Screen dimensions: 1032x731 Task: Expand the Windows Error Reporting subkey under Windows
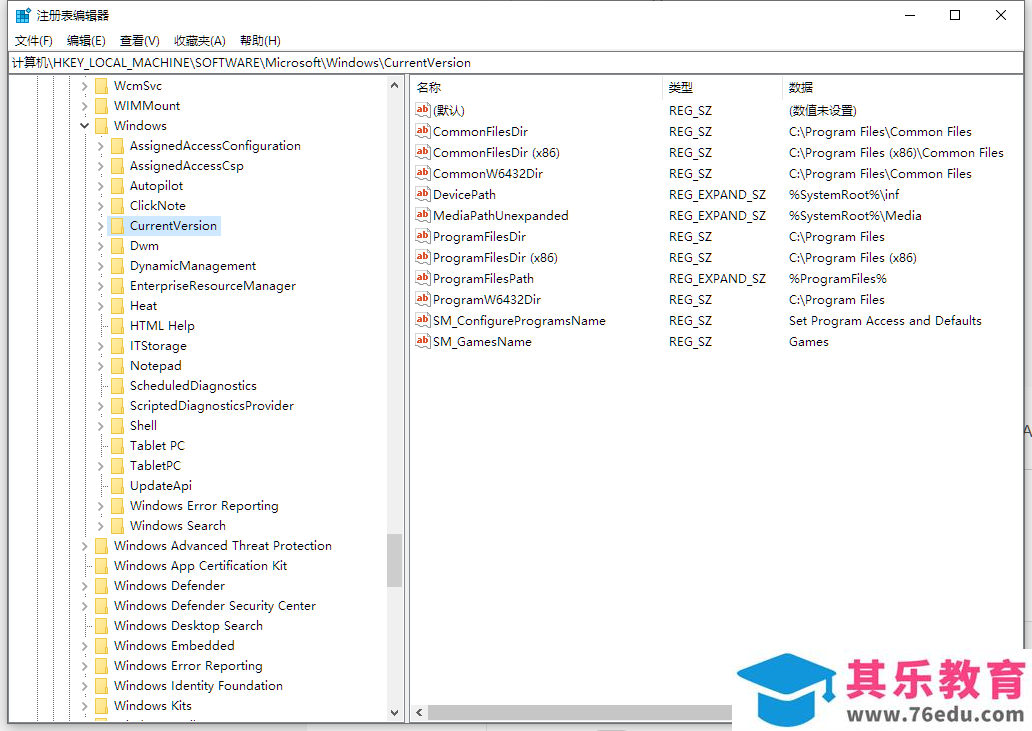pos(100,506)
